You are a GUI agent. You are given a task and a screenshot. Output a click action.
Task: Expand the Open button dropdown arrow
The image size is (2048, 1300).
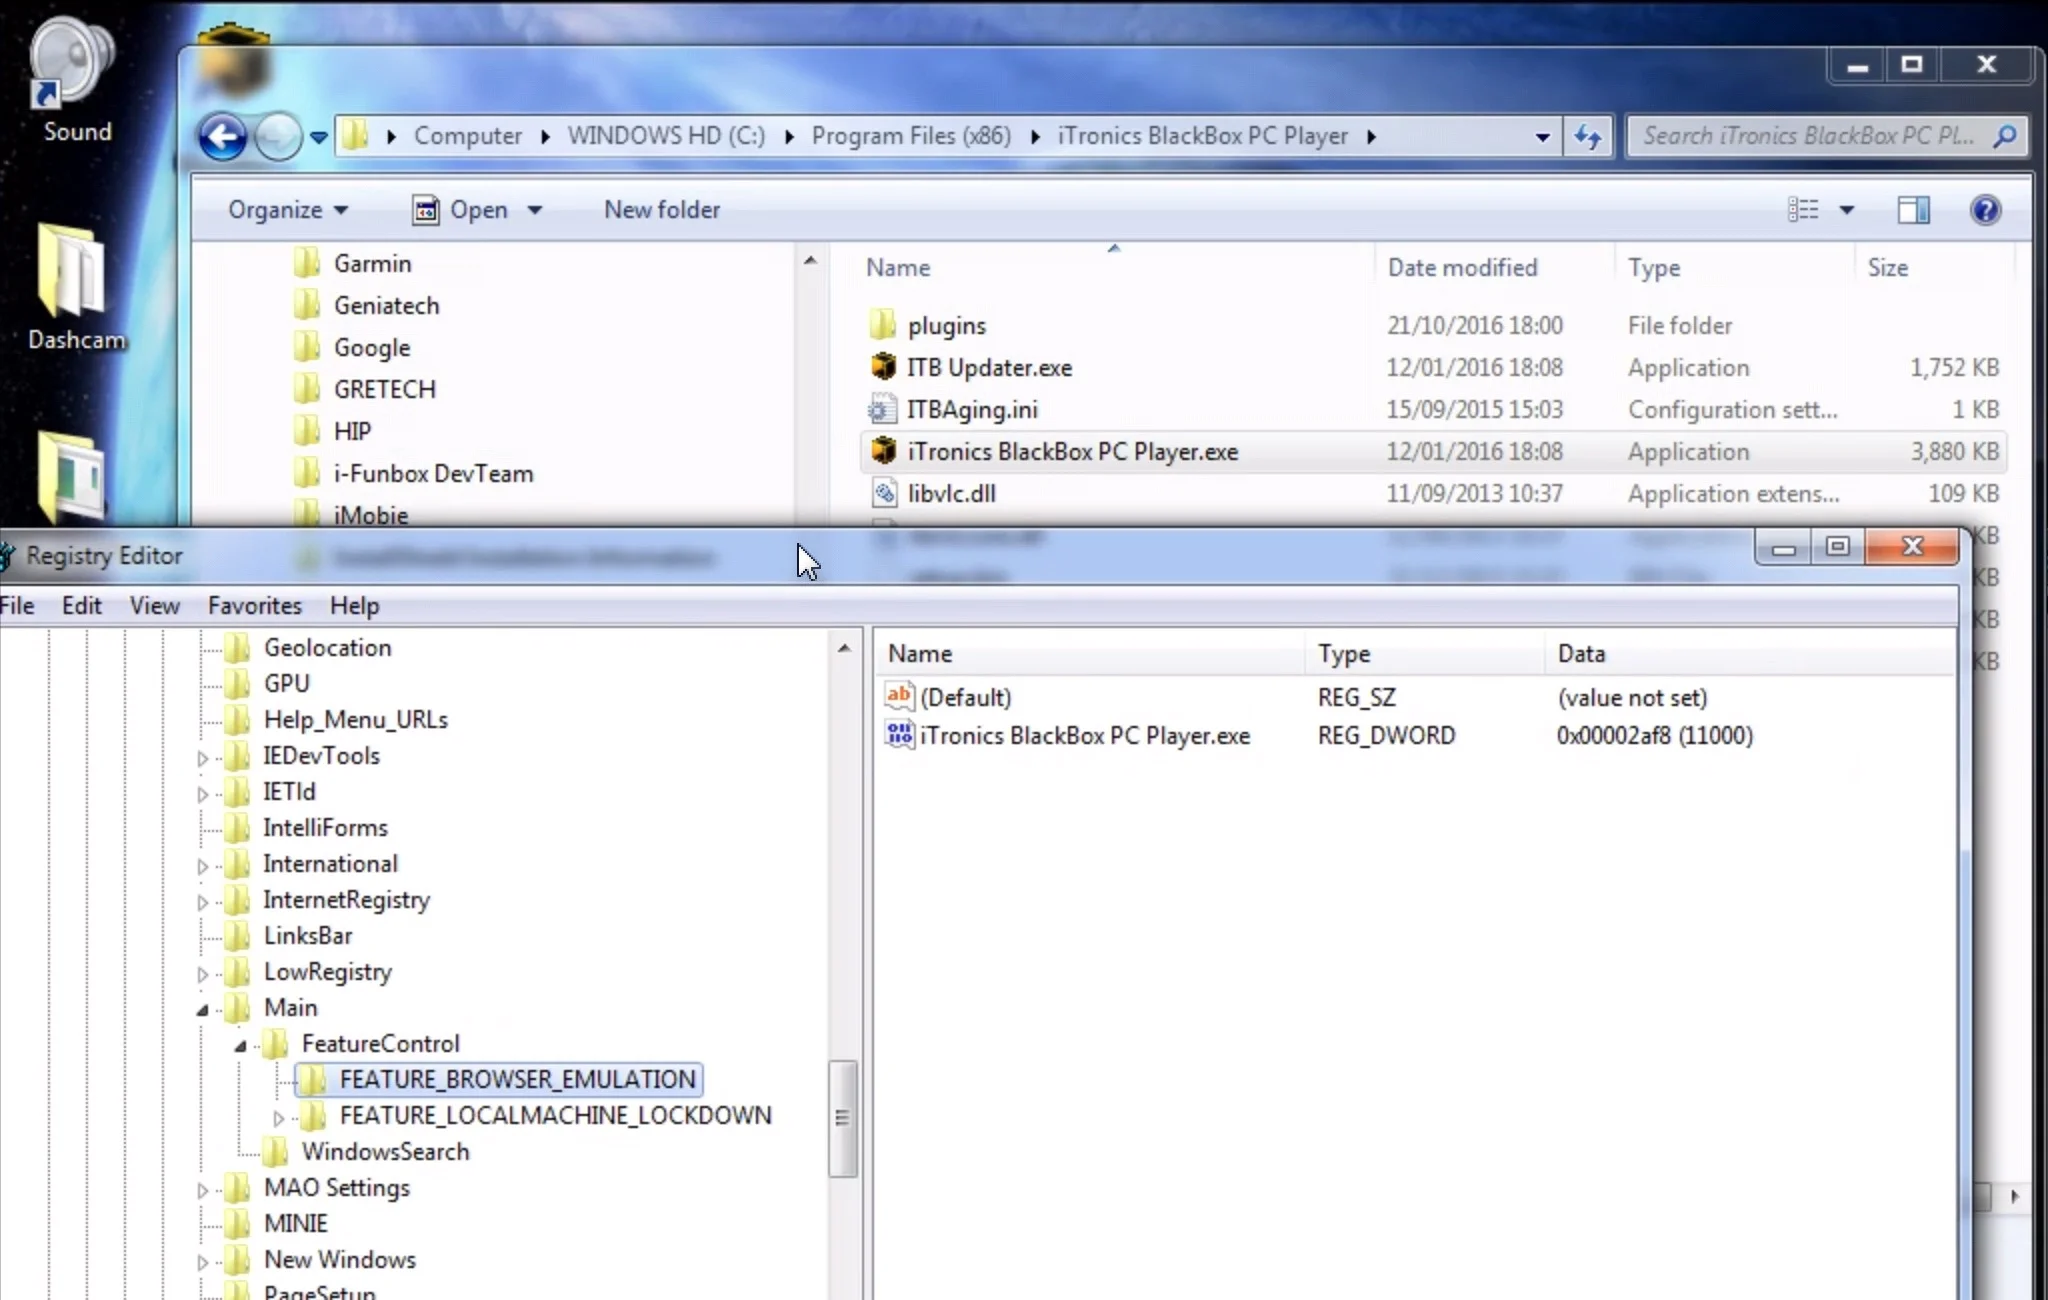pyautogui.click(x=534, y=210)
